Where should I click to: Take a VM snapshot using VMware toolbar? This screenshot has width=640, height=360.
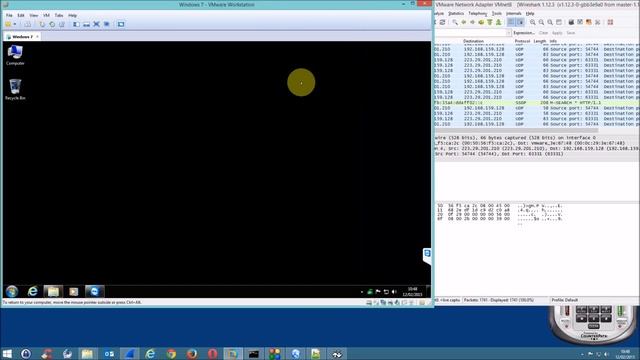(42, 24)
